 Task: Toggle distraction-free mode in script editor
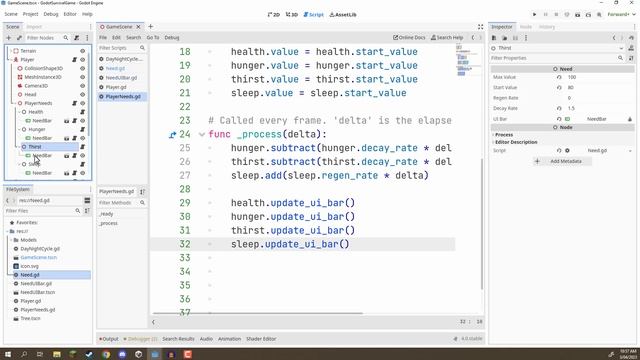[480, 27]
